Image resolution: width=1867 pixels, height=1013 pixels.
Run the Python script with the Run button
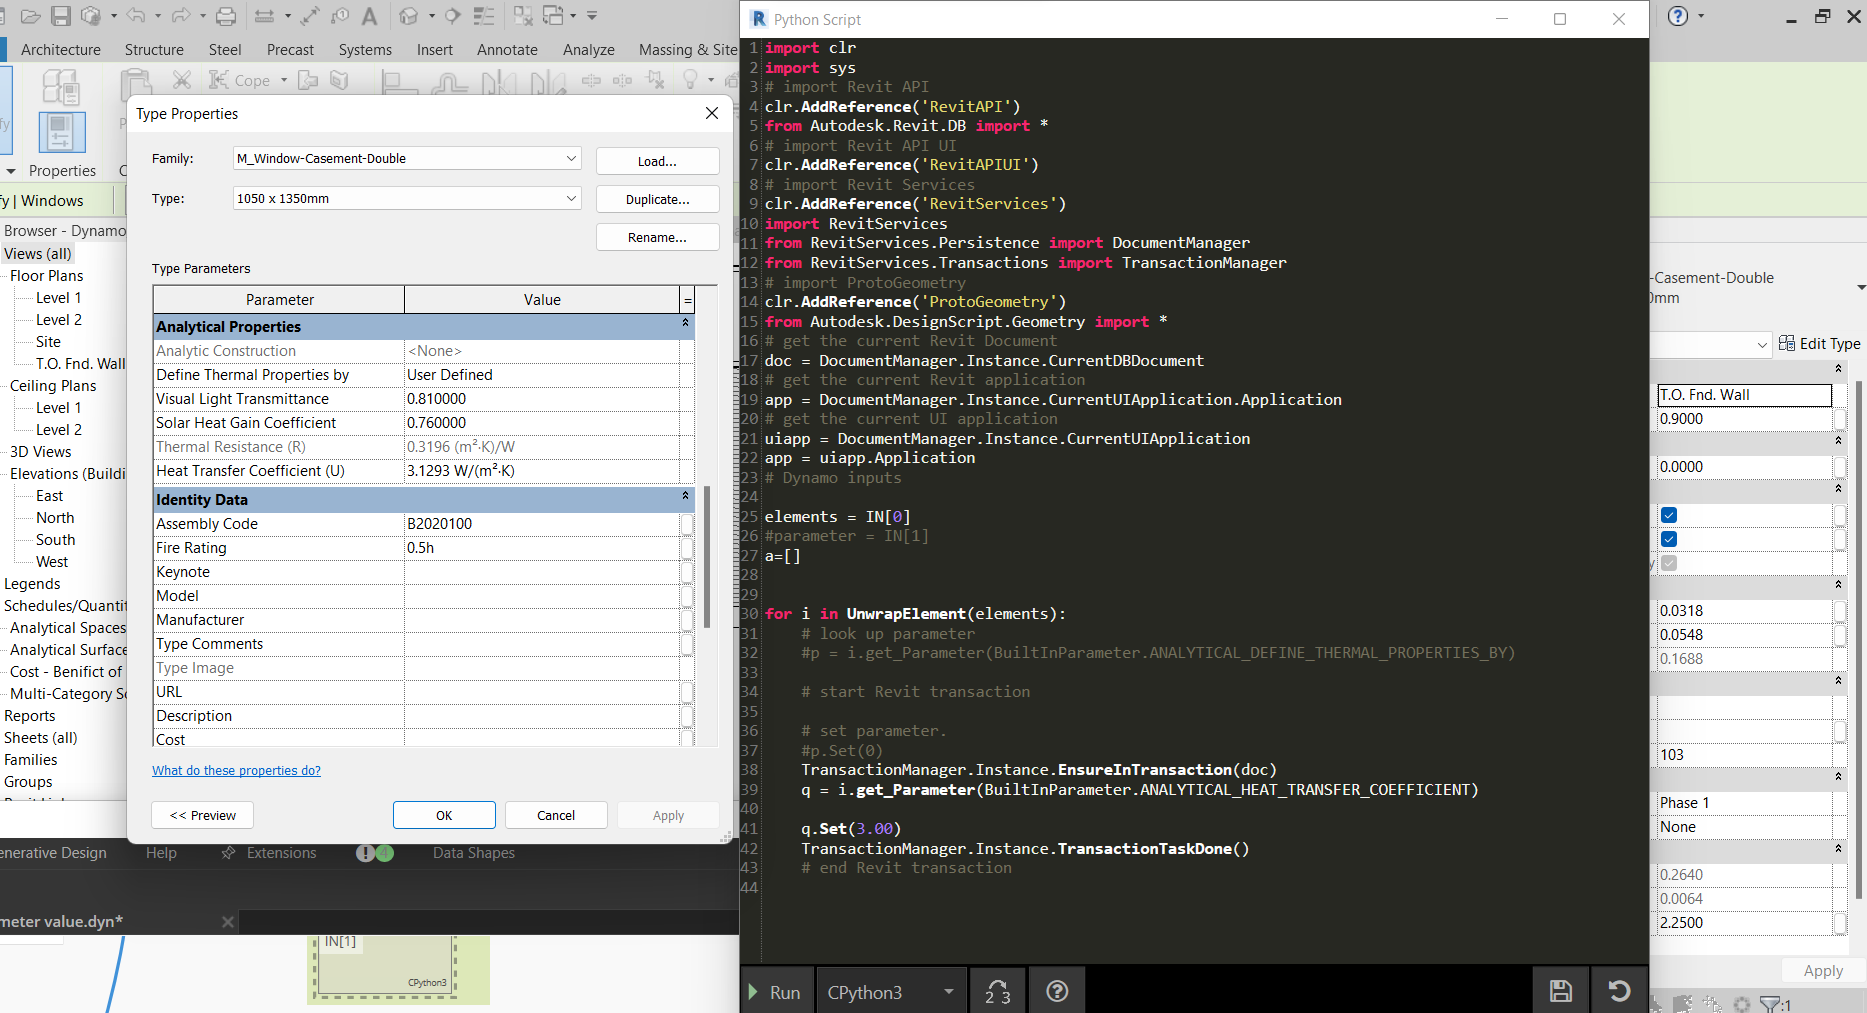(x=776, y=991)
